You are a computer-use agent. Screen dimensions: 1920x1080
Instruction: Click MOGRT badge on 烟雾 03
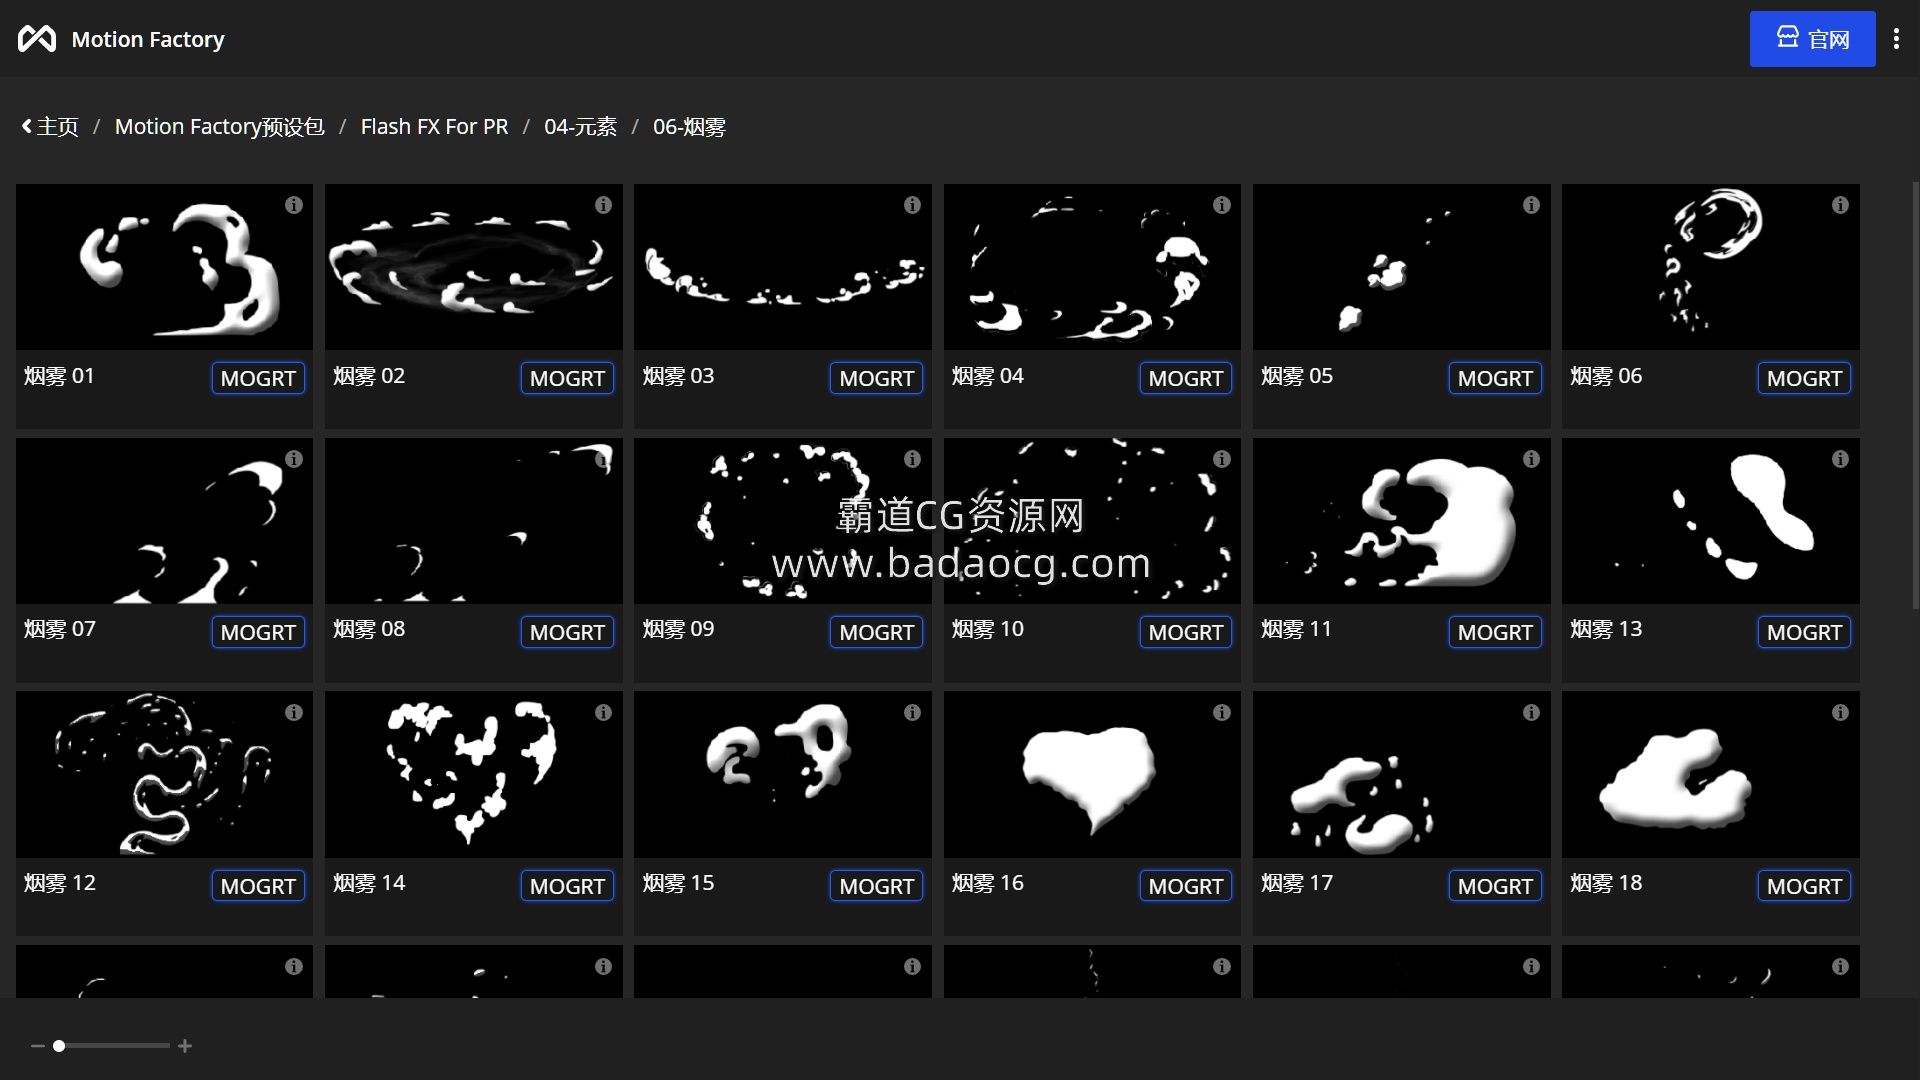[876, 378]
